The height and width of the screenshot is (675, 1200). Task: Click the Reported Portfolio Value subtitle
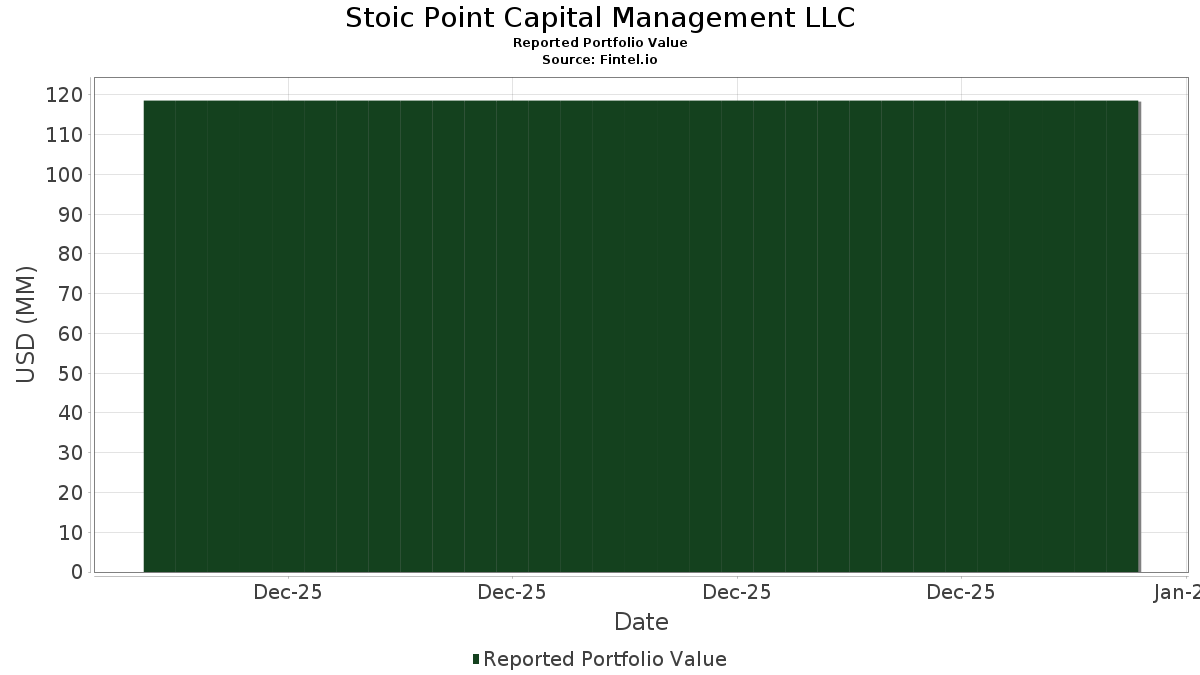pos(600,43)
